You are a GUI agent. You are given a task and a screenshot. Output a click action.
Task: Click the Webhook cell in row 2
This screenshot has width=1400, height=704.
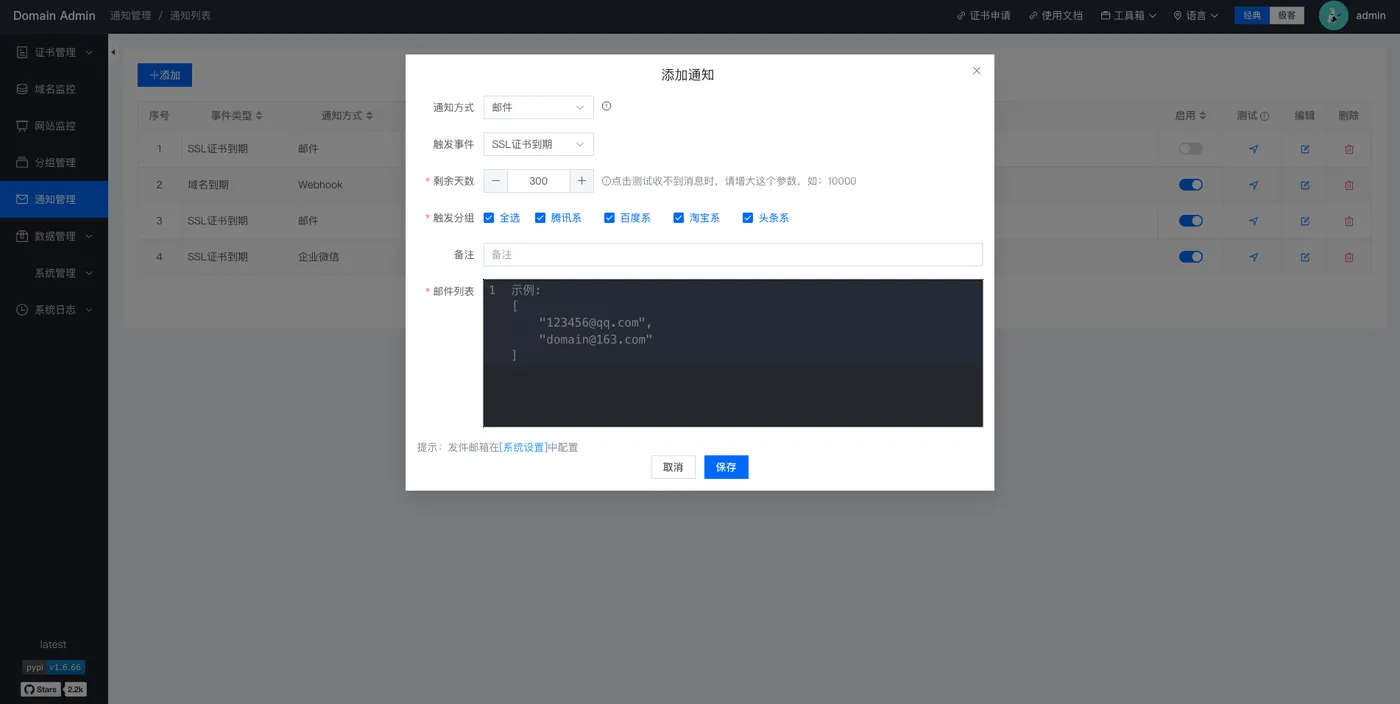click(320, 185)
